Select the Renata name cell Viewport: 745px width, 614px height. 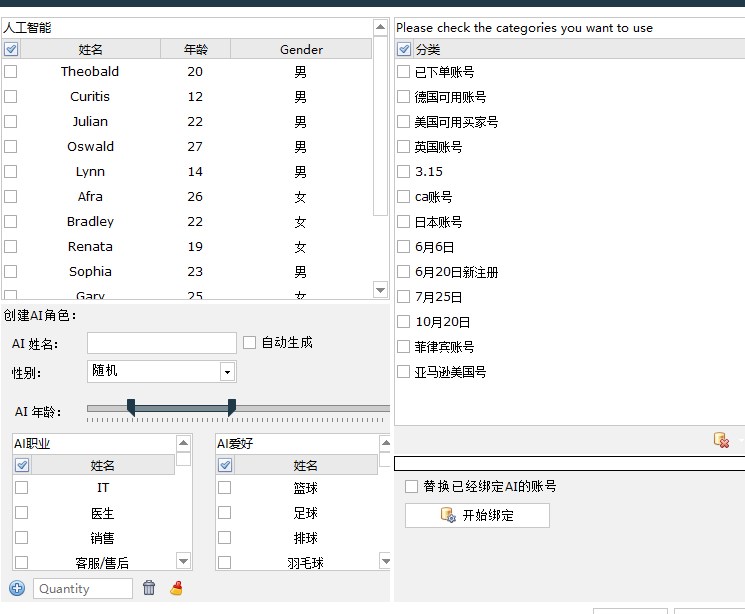pos(90,247)
